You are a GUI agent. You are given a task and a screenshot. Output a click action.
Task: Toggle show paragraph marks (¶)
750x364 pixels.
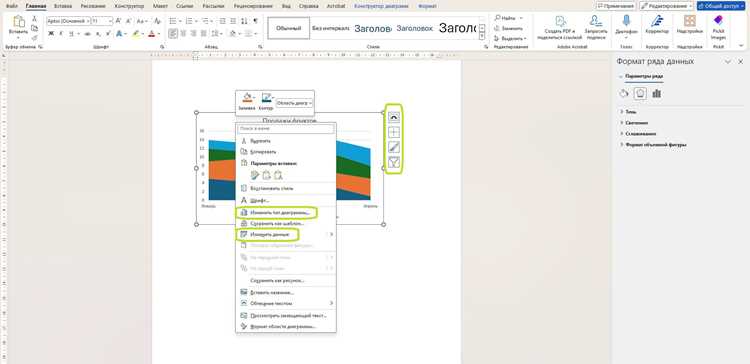pos(256,21)
